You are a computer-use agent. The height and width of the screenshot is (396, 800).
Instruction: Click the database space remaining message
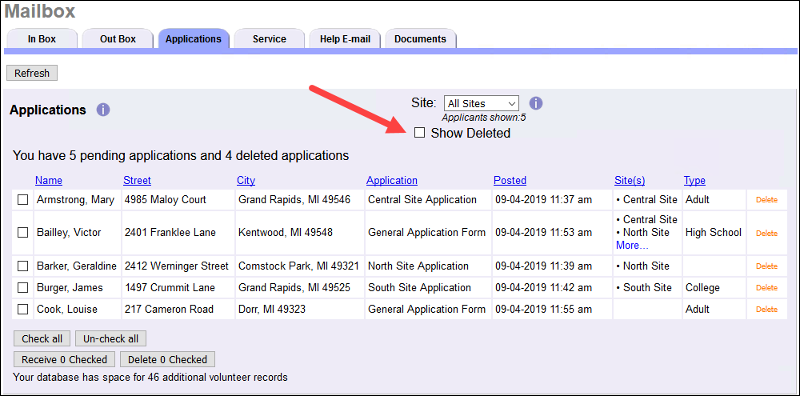[x=150, y=378]
